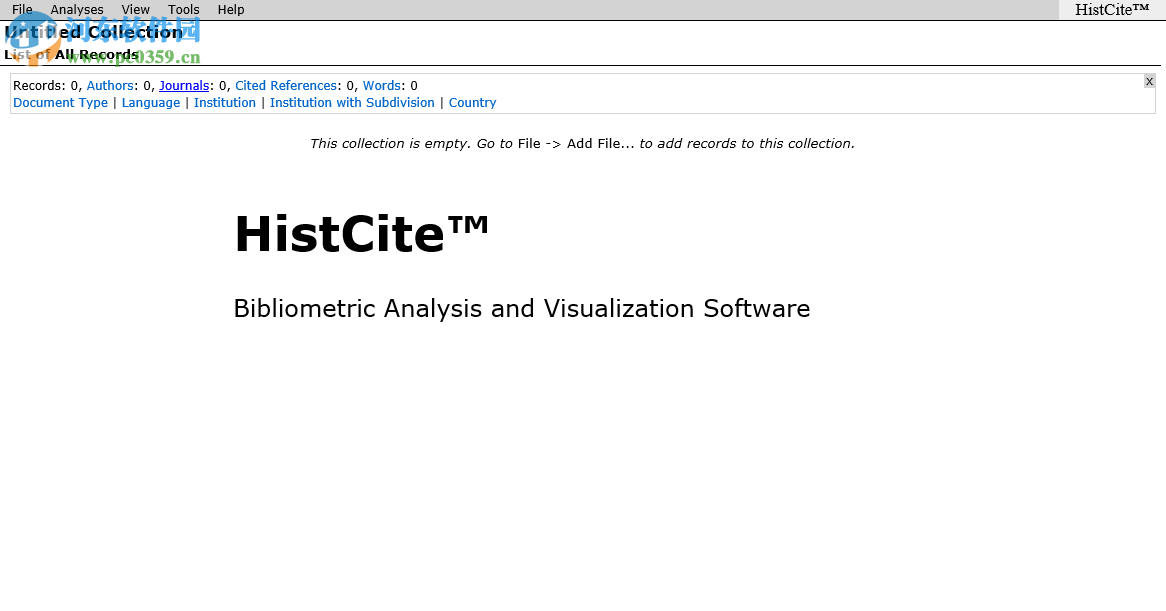Open the Authors analysis link
Viewport: 1166px width, 611px height.
(110, 85)
